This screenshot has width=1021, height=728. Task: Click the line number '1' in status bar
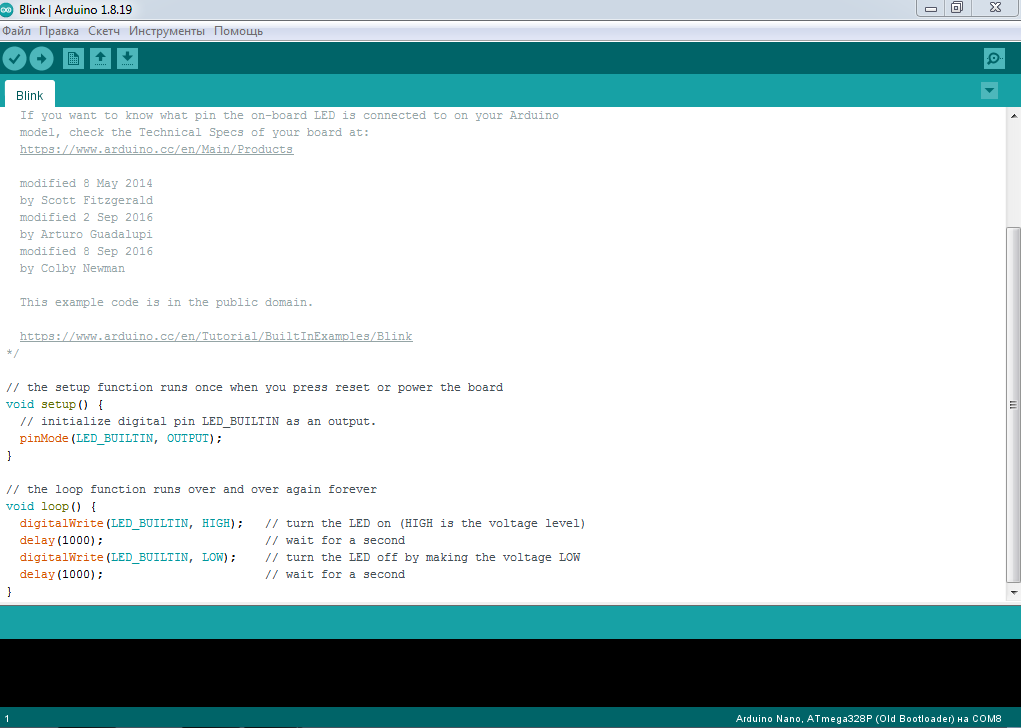point(7,719)
